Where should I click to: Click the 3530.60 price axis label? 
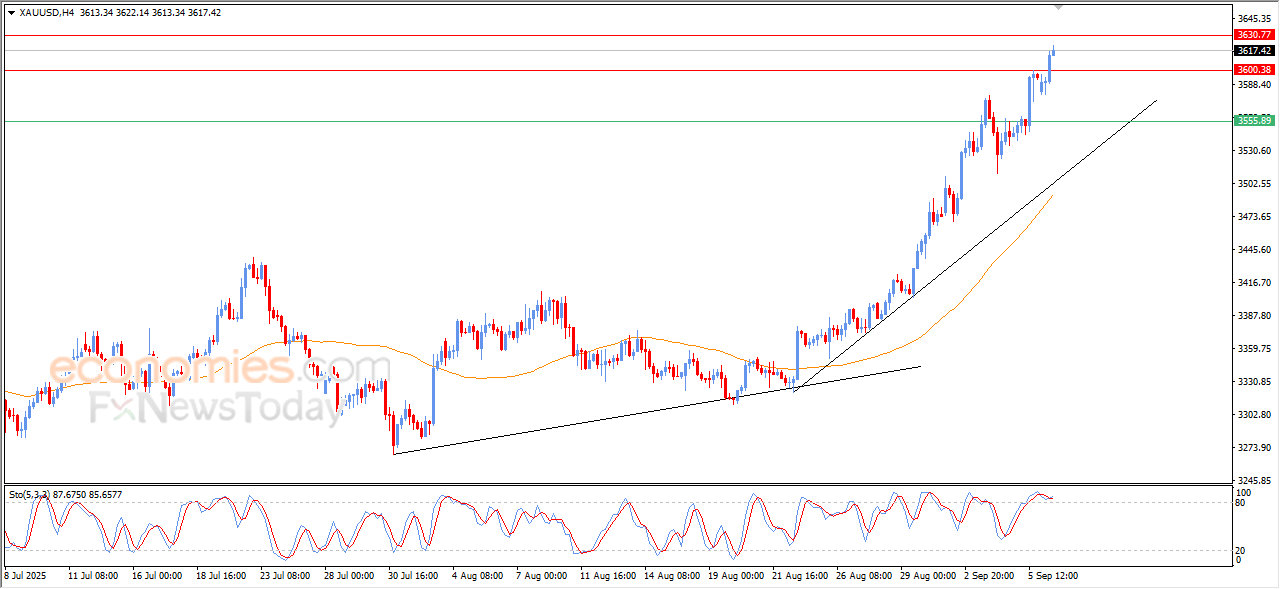1253,151
